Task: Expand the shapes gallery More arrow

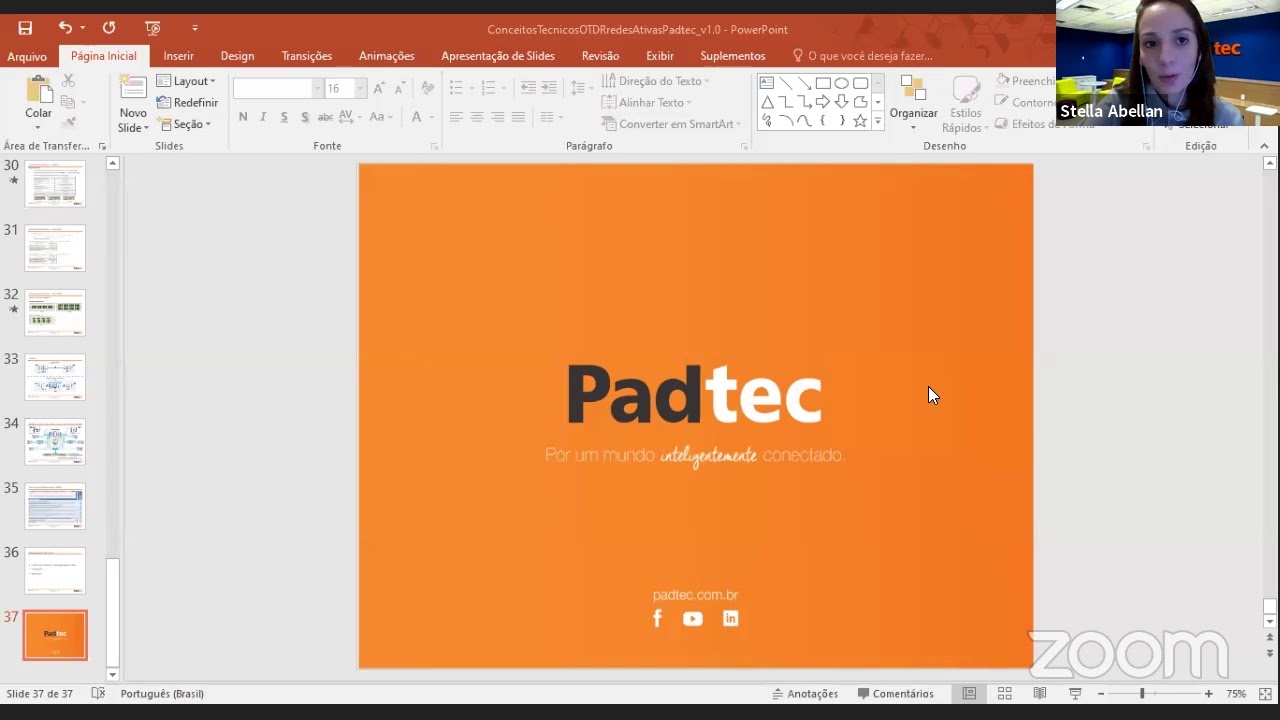Action: [x=878, y=121]
